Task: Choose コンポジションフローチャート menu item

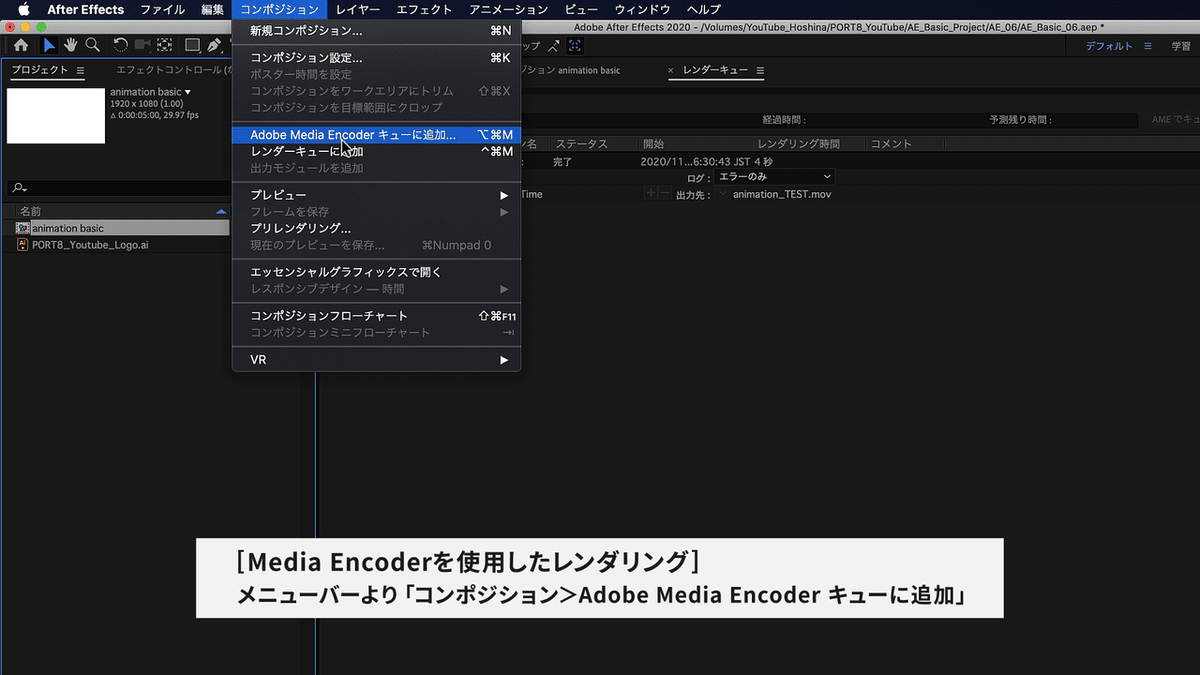Action: coord(376,316)
